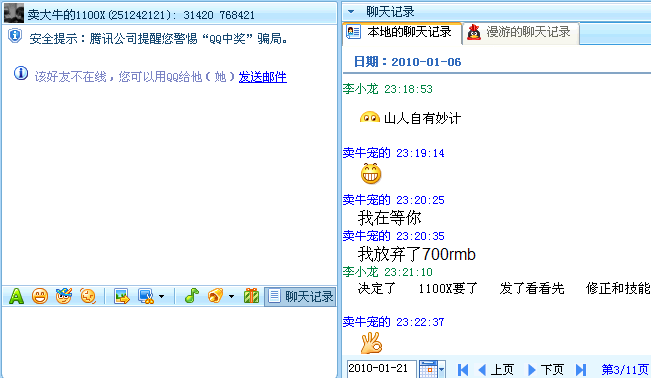This screenshot has width=651, height=378.
Task: Collapse the 聊天记录 panel header arrow
Action: pos(351,12)
